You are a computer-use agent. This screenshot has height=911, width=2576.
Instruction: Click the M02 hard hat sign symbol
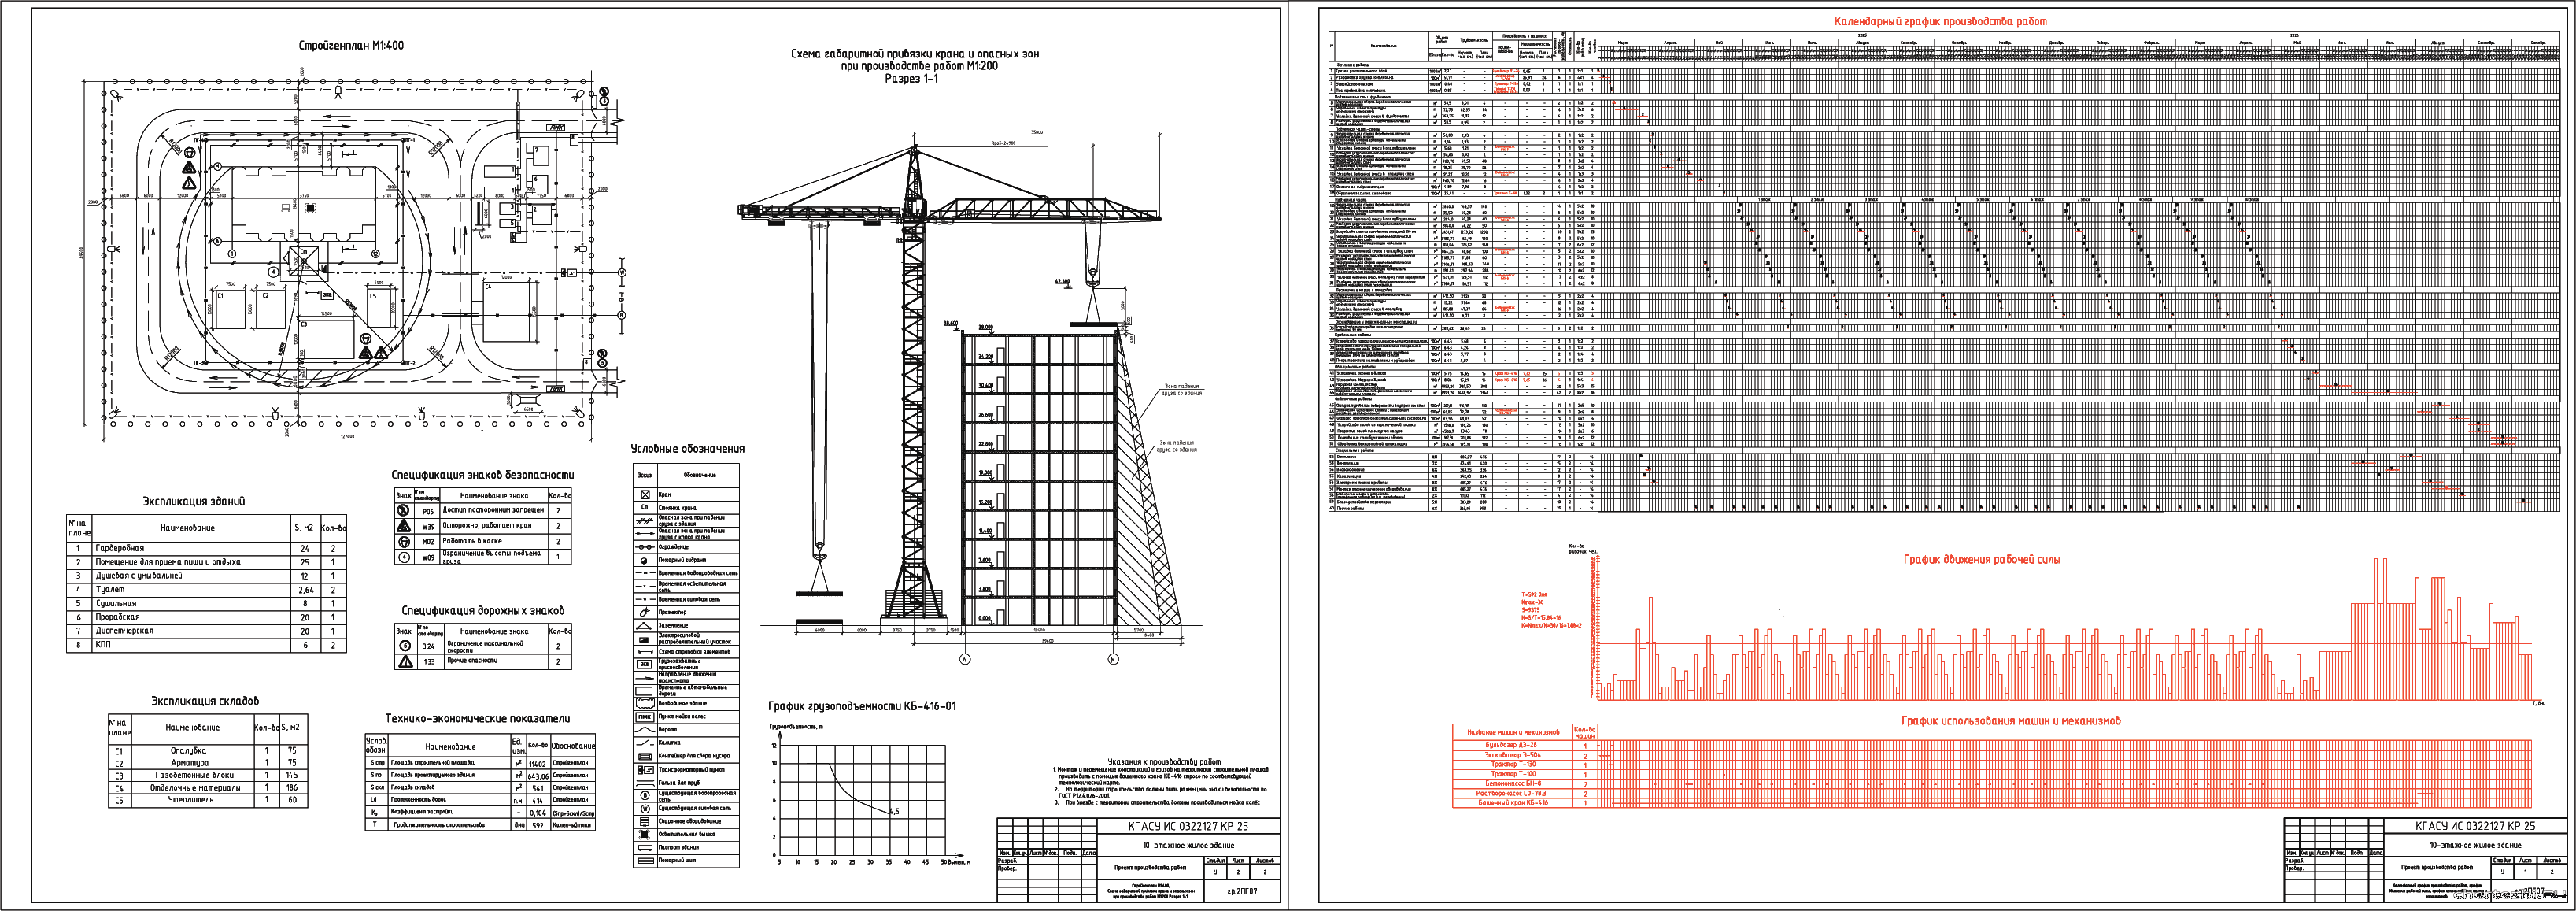(x=403, y=541)
